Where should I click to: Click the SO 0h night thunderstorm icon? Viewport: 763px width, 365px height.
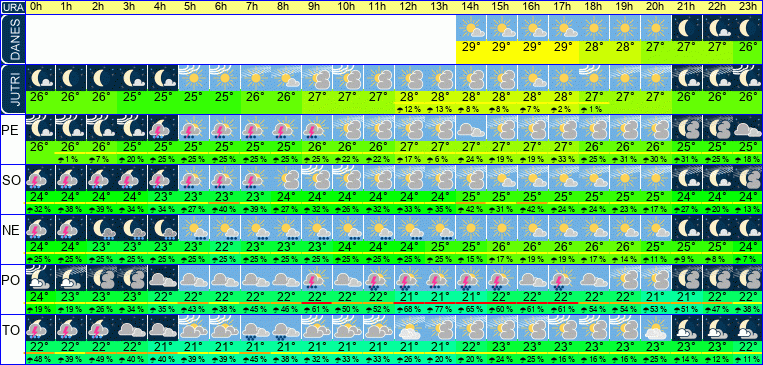40,178
